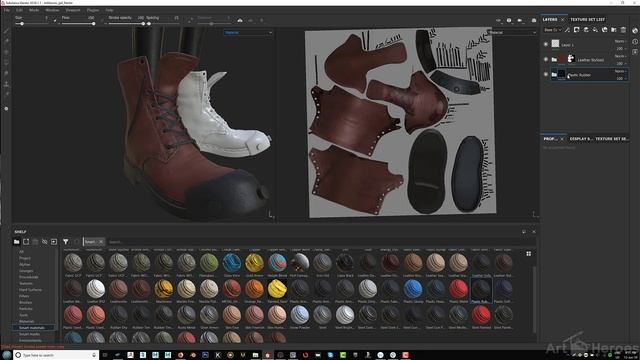Viewport: 640px width, 360px height.
Task: Open the 2D viewport Material dropdown
Action: click(512, 33)
